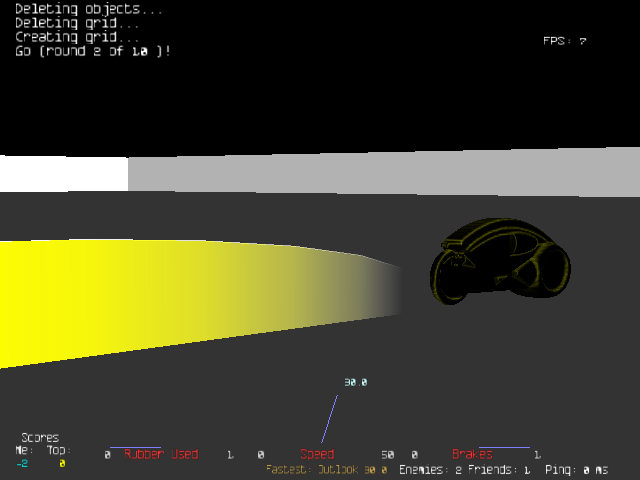Click the light gray arena wall
Image resolution: width=640 pixels, height=480 pixels.
[x=380, y=172]
